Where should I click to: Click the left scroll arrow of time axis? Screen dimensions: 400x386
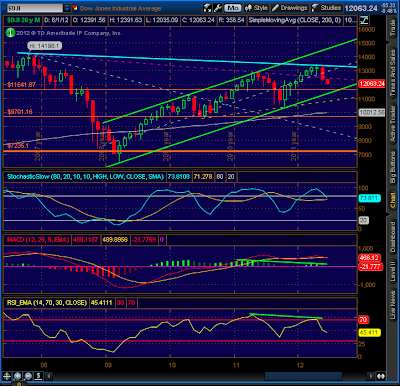coord(49,376)
